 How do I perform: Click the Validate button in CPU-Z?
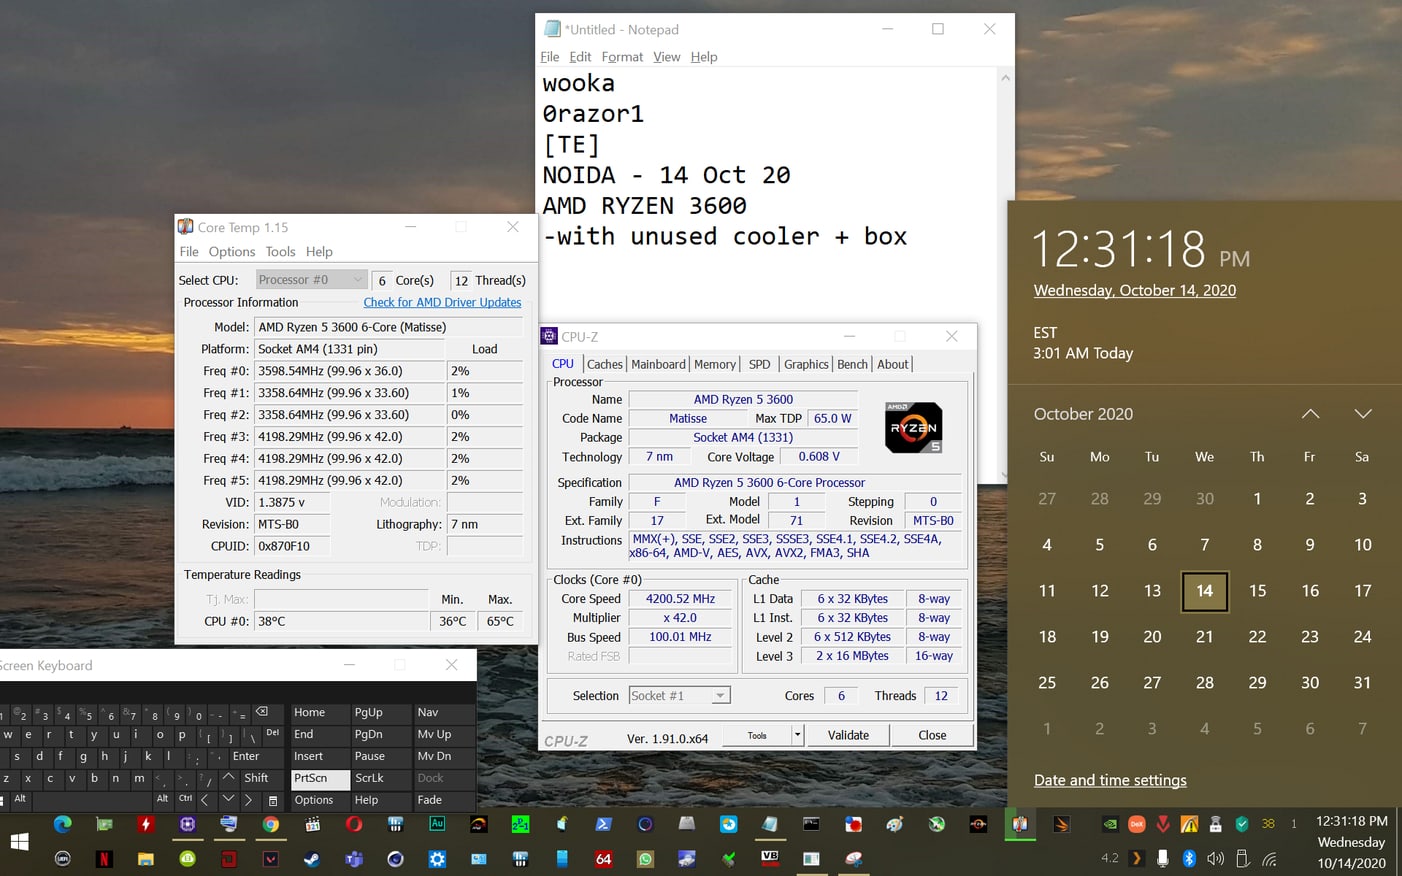848,735
